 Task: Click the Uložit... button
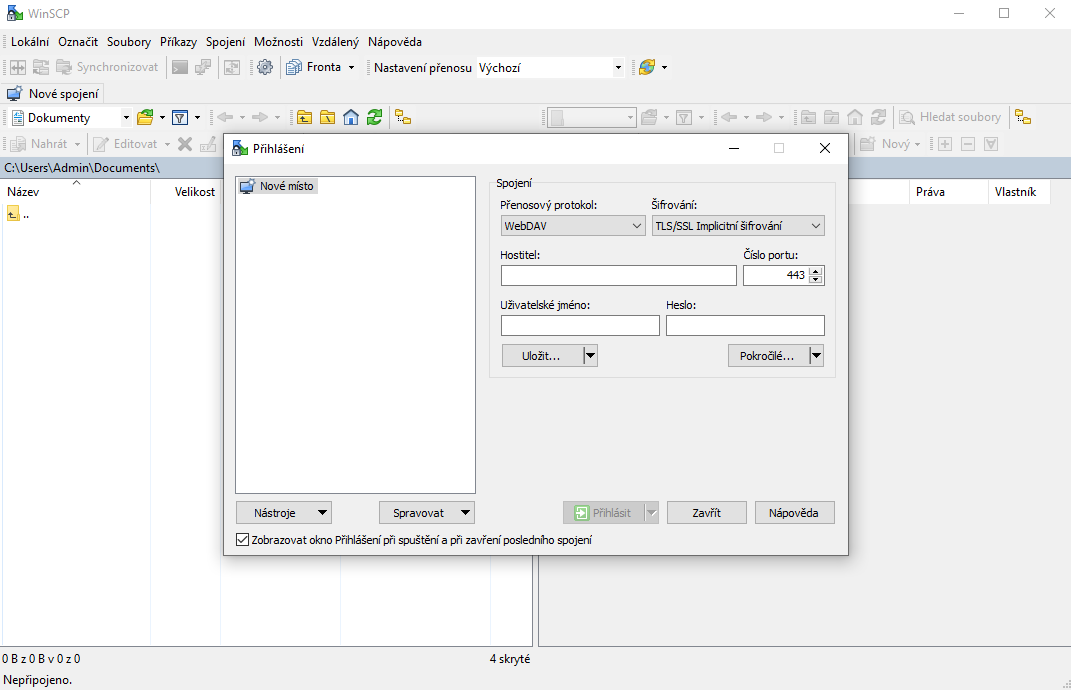coord(542,356)
